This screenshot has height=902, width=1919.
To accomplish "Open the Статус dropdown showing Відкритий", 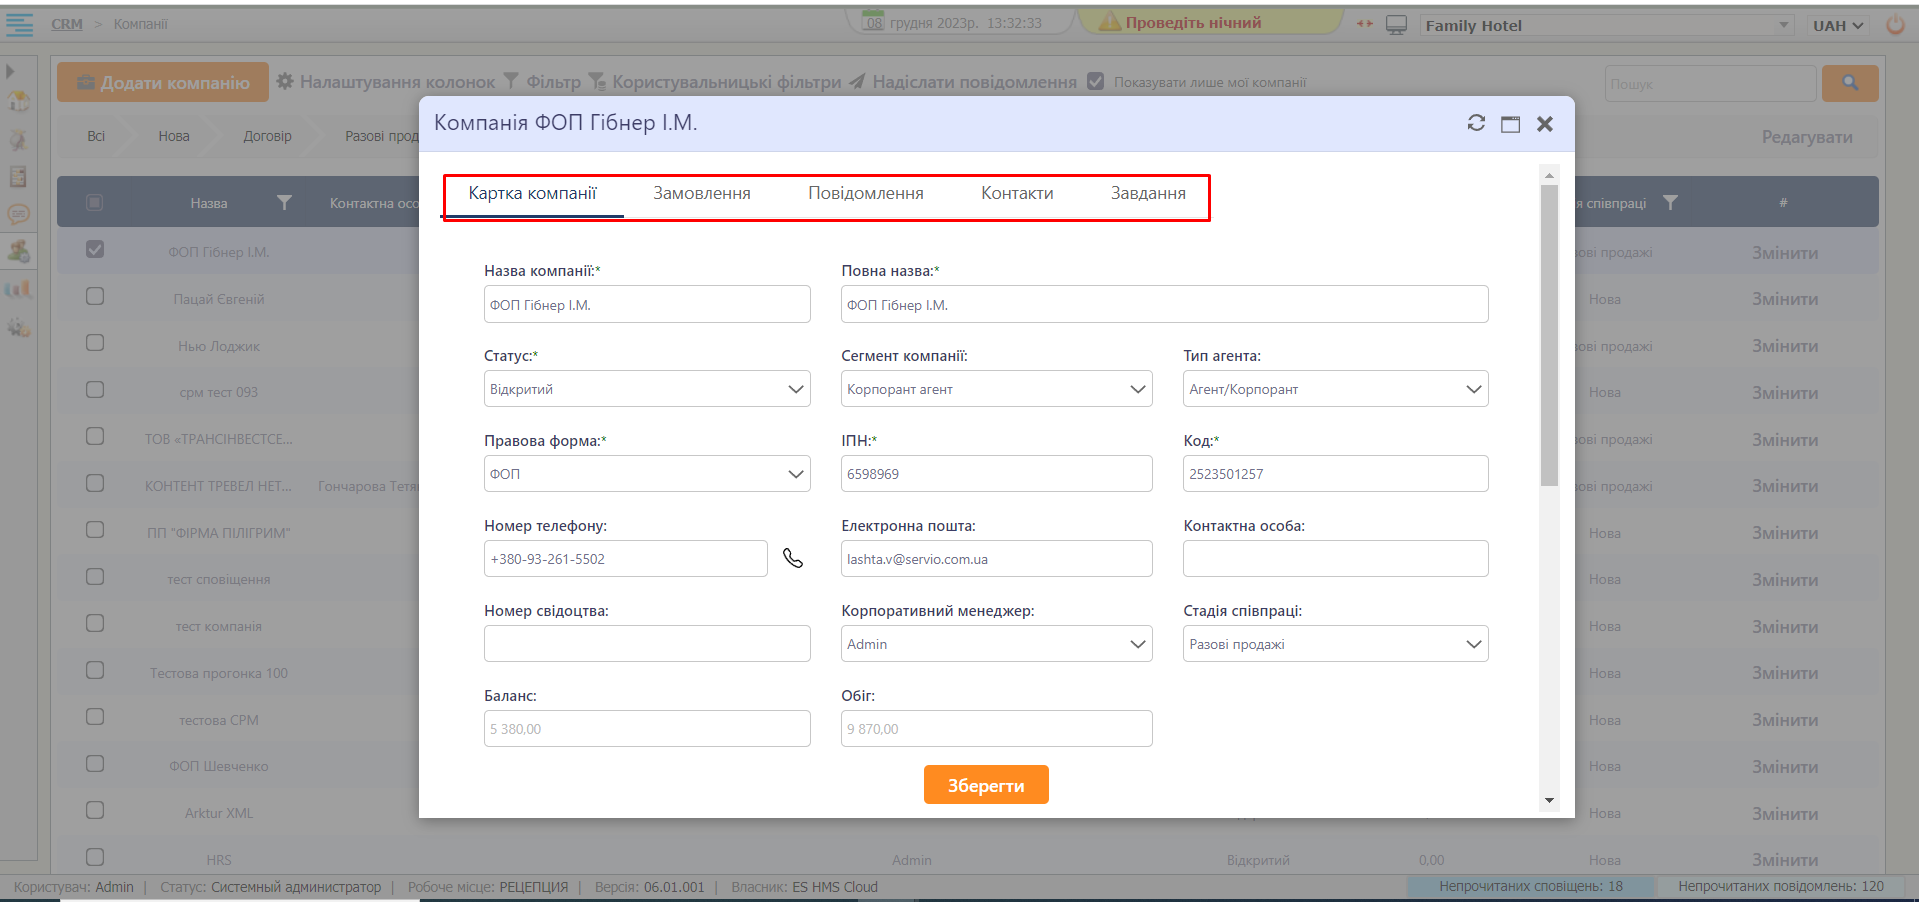I will coord(646,389).
